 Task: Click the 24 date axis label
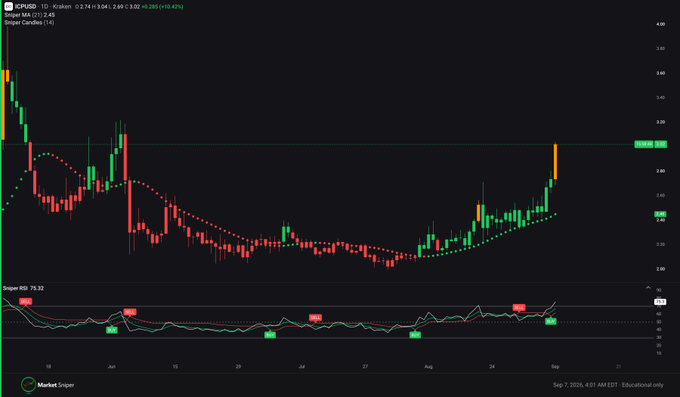coord(492,367)
